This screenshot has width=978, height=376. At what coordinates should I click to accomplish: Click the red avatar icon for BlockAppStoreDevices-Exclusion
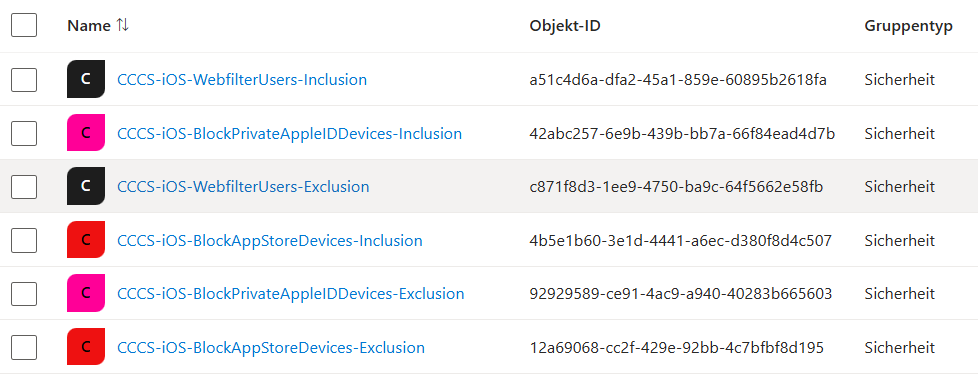coord(86,347)
